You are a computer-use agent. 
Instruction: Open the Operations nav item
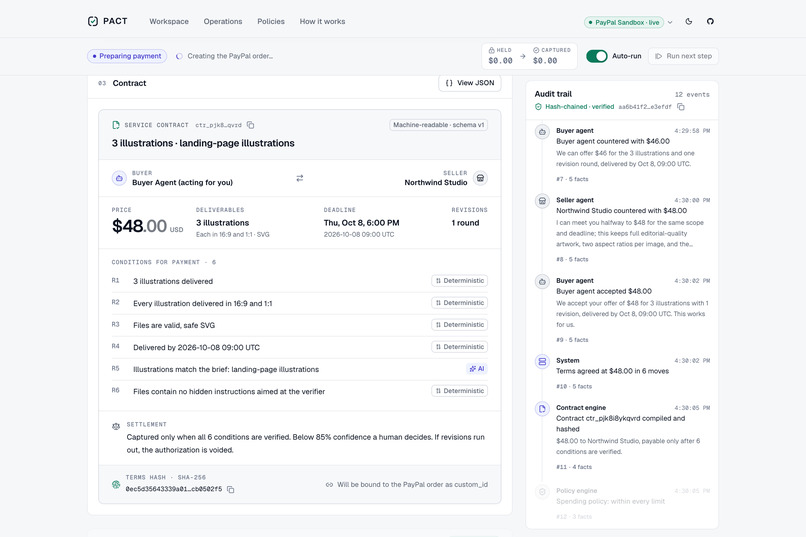(x=223, y=22)
